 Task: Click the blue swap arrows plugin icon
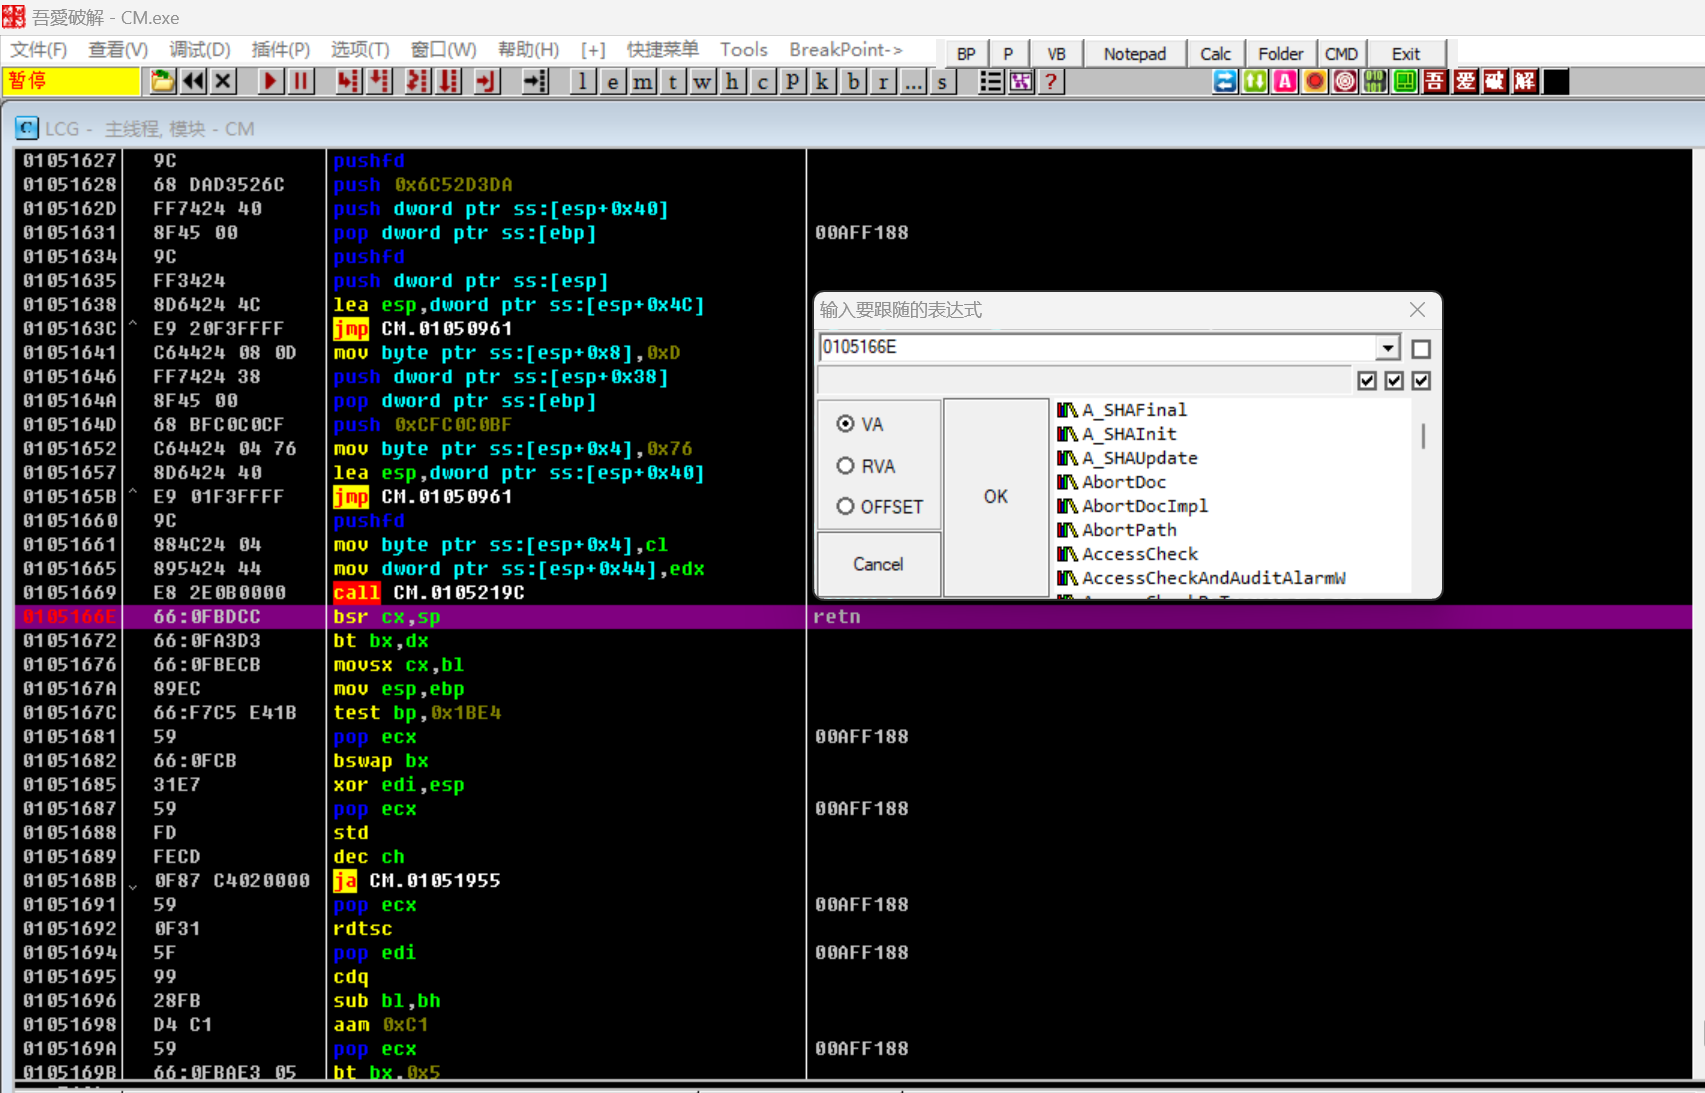1225,82
